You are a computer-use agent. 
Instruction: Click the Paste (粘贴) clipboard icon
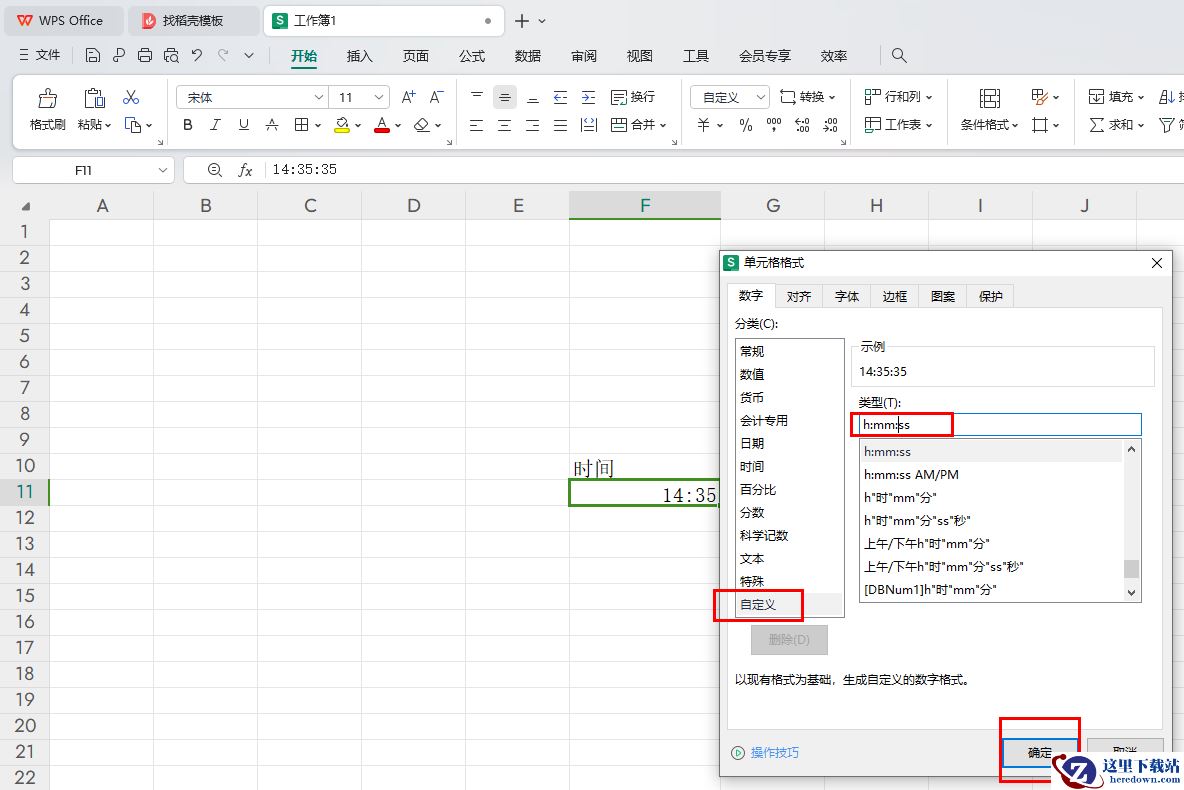[x=94, y=98]
